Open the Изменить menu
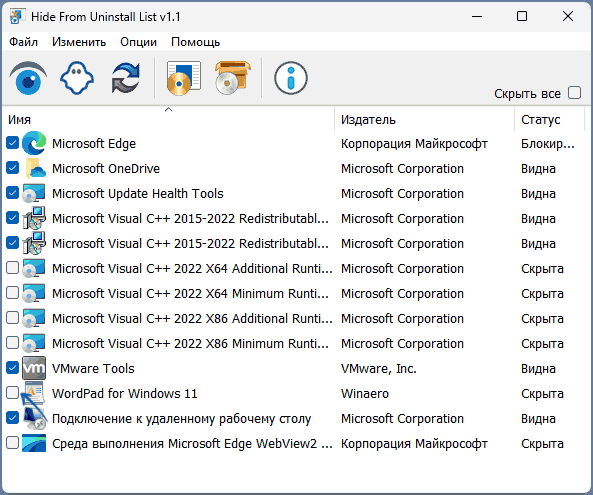Viewport: 593px width, 495px height. [x=79, y=42]
